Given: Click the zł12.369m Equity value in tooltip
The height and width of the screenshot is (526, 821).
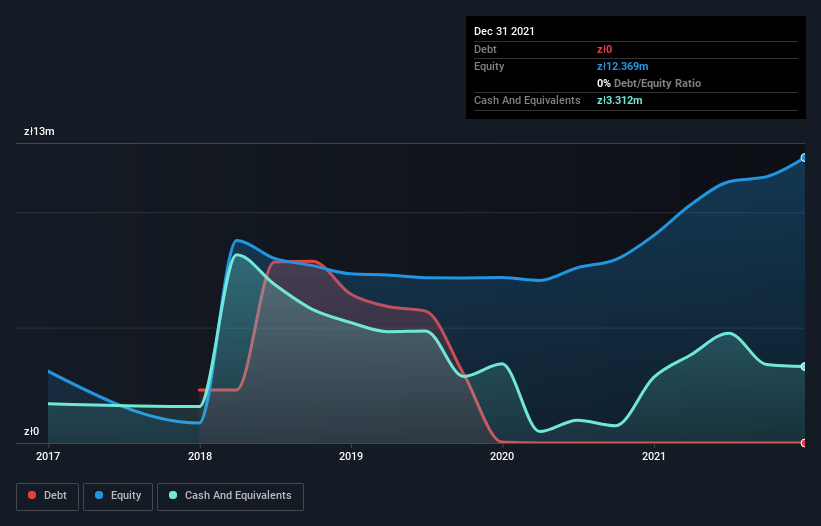Looking at the screenshot, I should 623,66.
